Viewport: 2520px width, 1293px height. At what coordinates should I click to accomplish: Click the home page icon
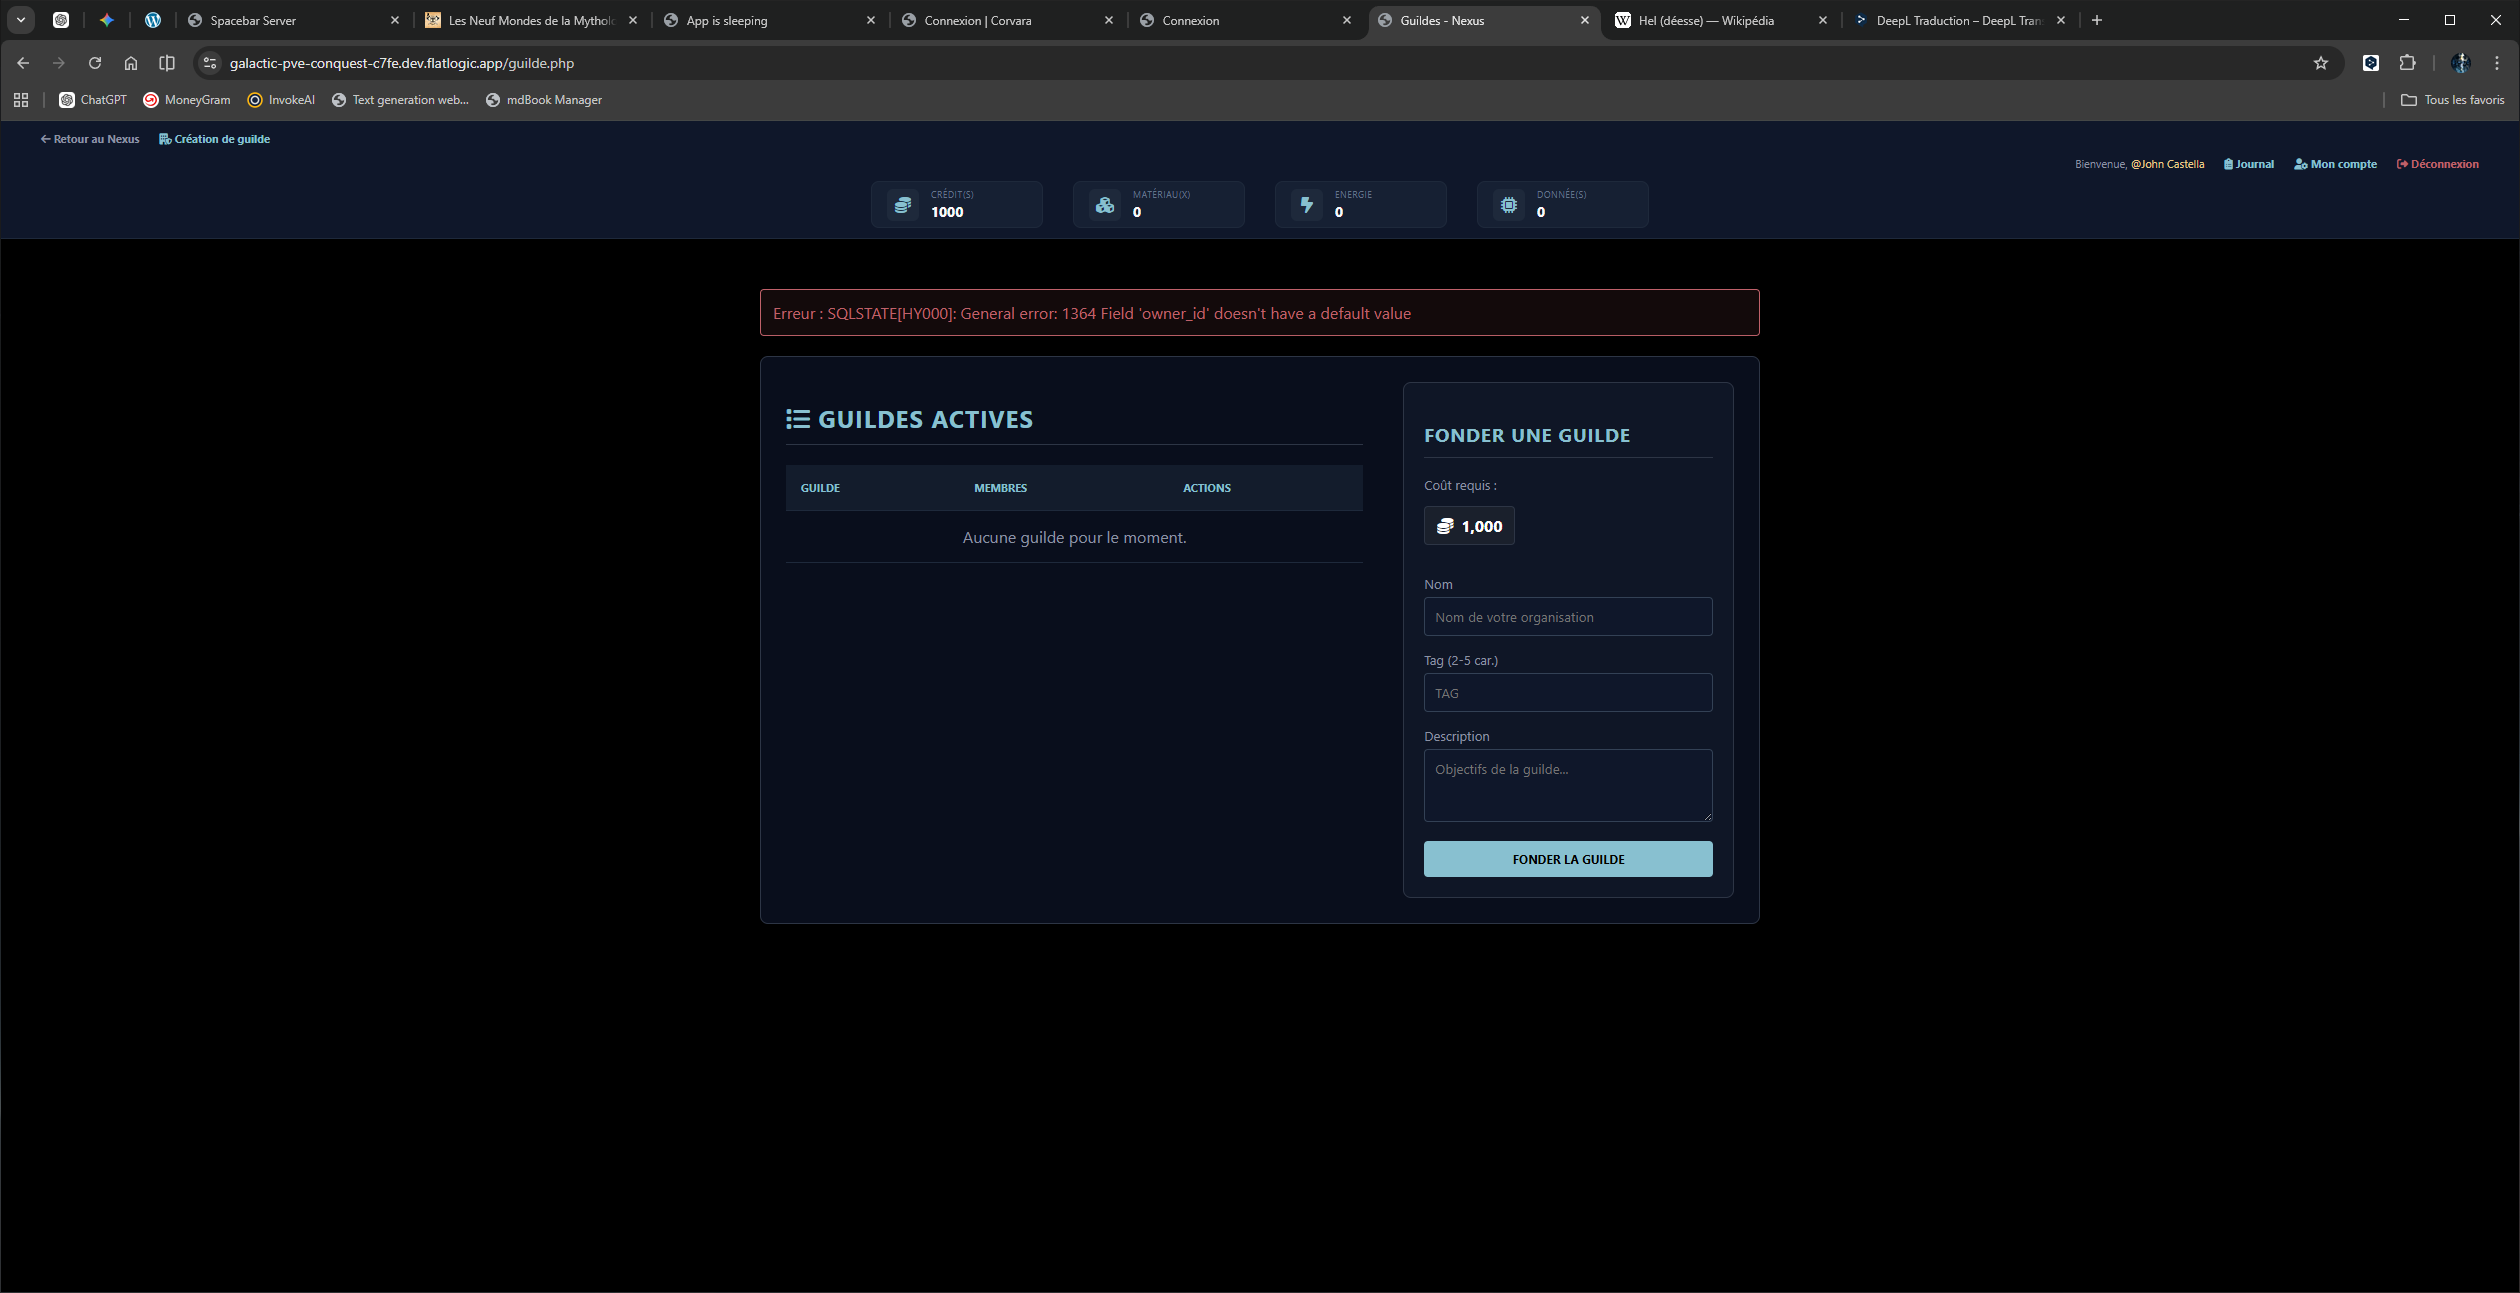pyautogui.click(x=131, y=63)
